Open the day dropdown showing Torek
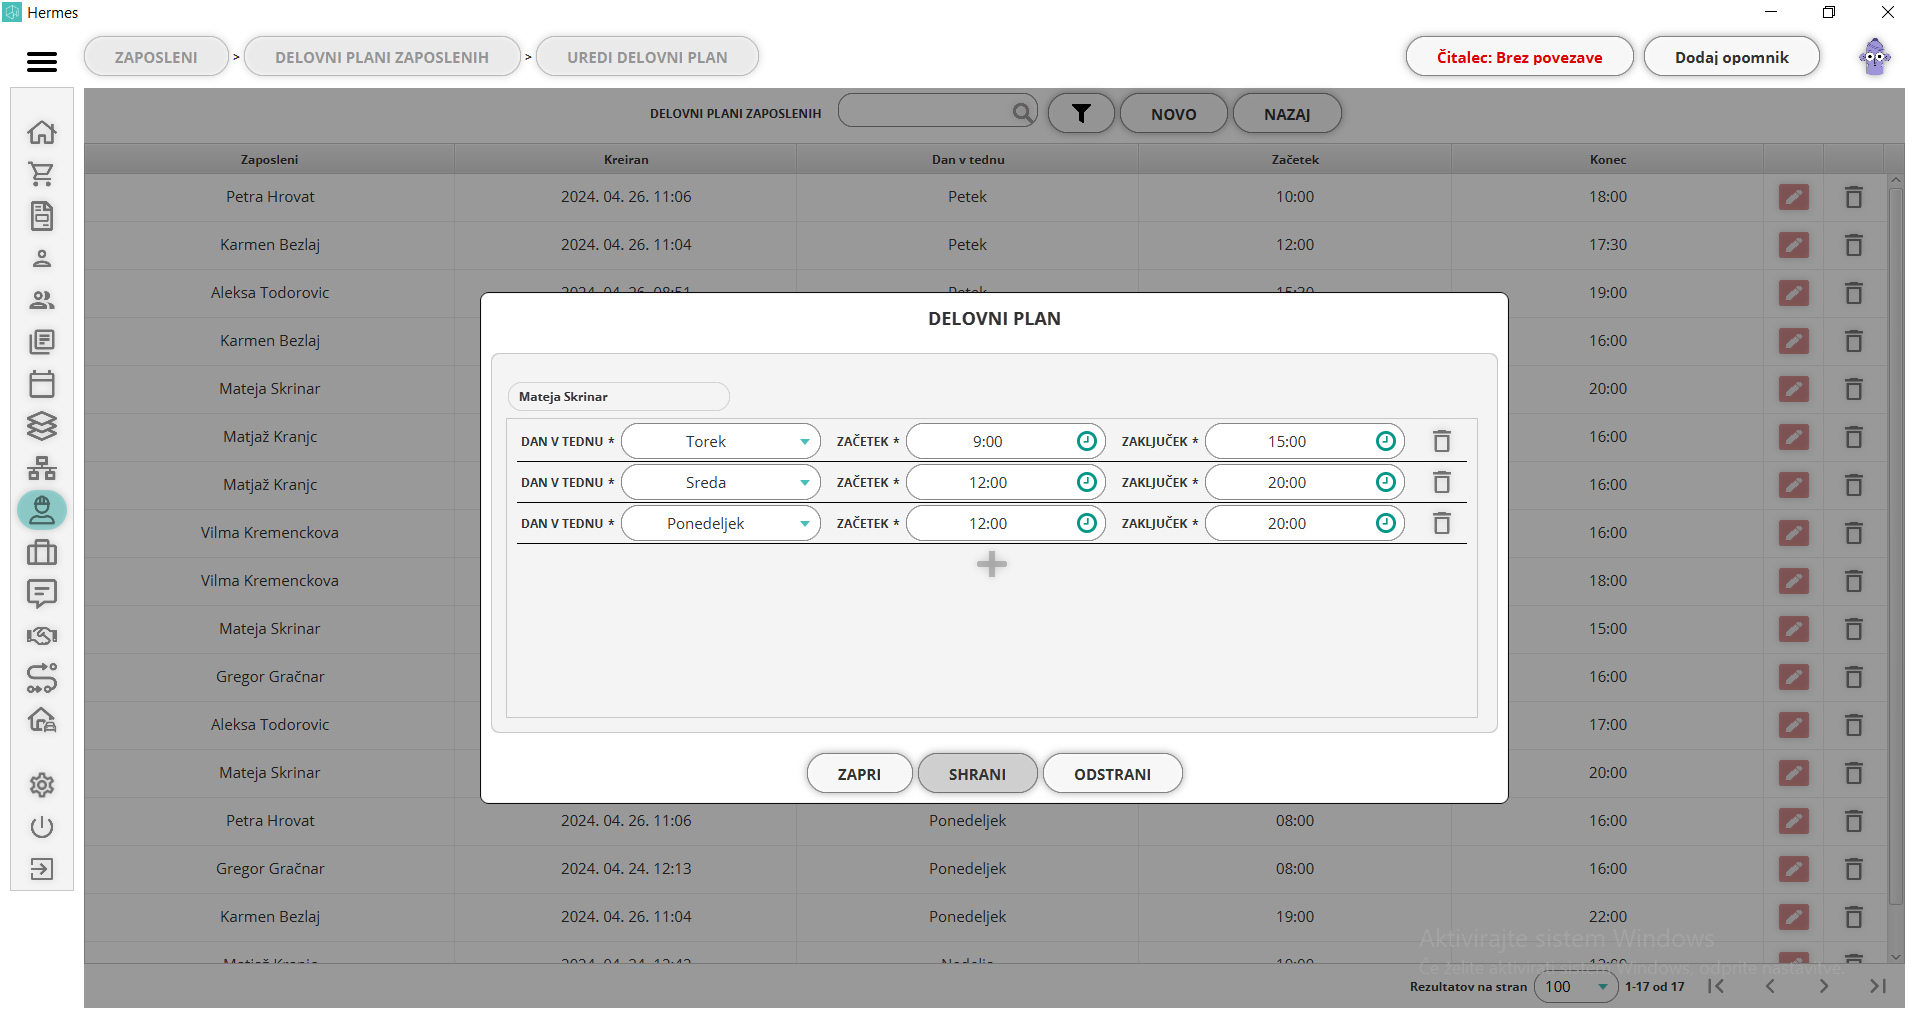Image resolution: width=1918 pixels, height=1024 pixels. pos(721,441)
